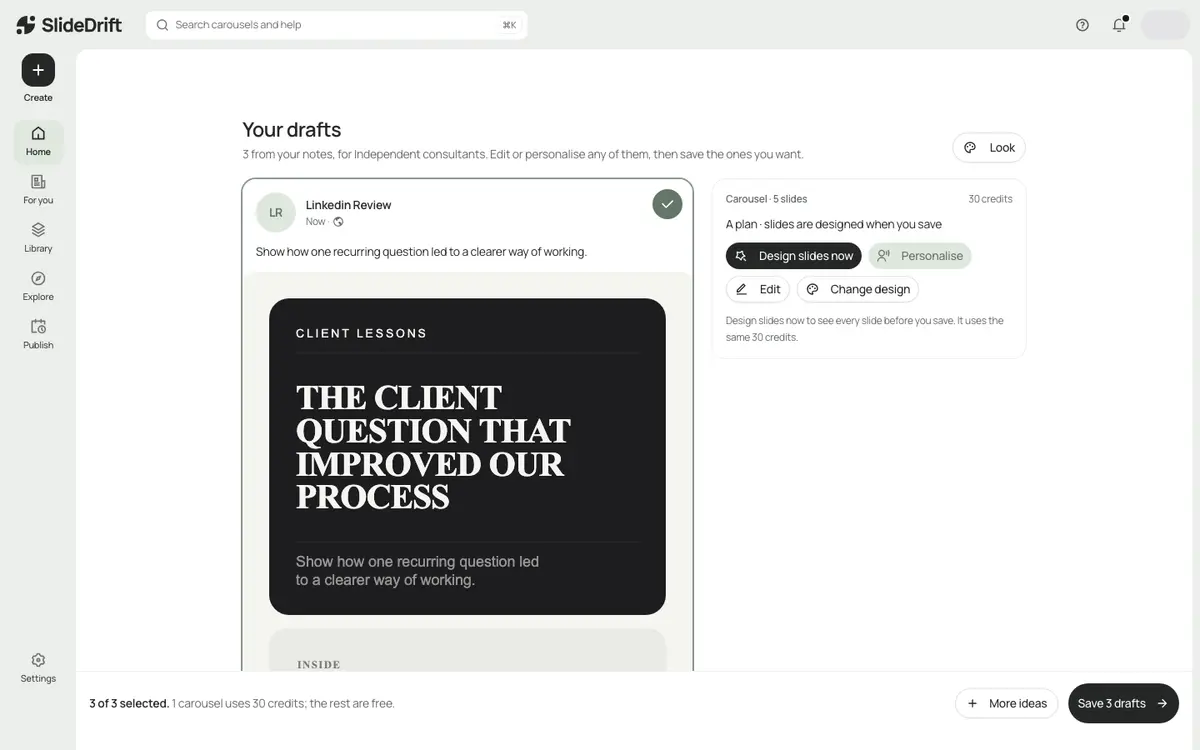Select the Client Lessons cover slide thumbnail
Screen dimensions: 1200x750
coord(467,457)
